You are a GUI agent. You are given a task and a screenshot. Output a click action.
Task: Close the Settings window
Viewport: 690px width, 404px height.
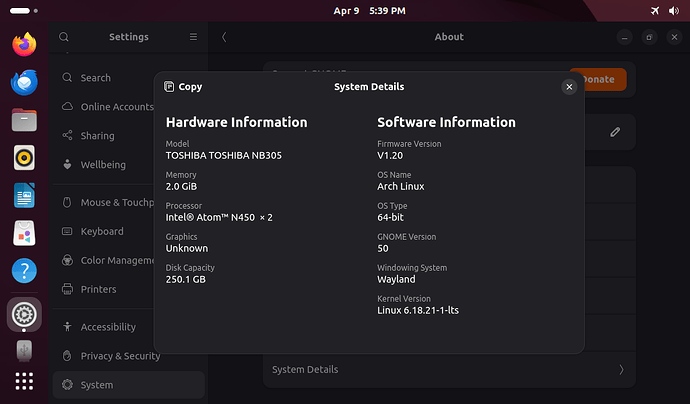click(x=674, y=37)
